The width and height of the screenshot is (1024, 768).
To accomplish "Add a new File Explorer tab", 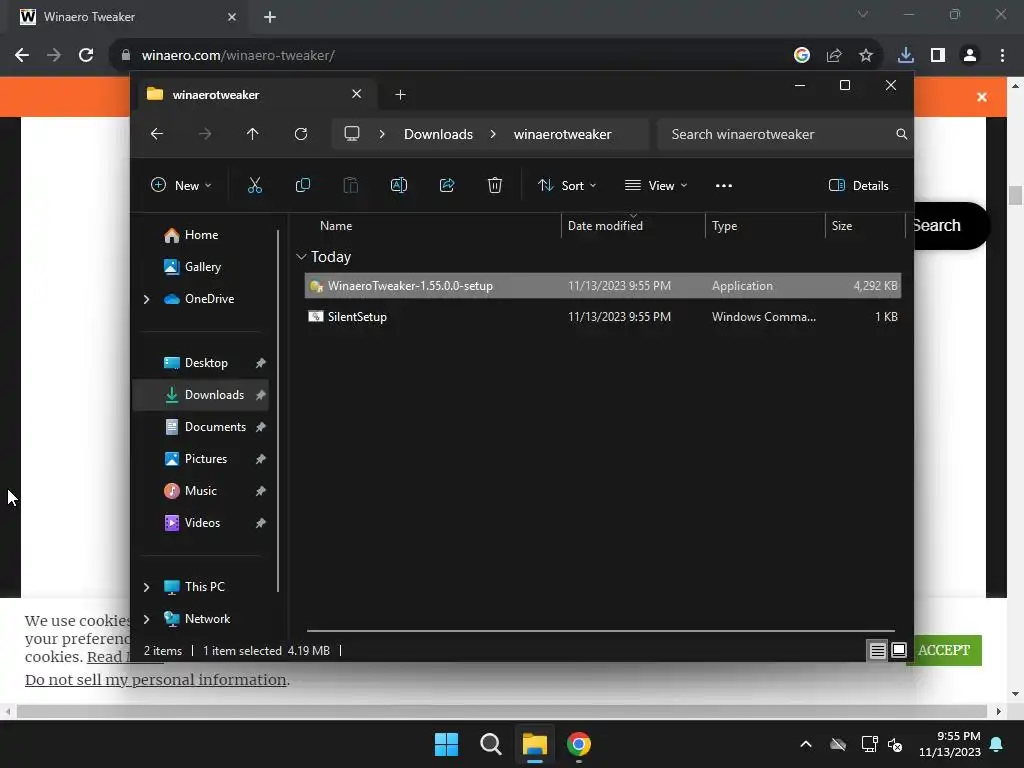I will (x=400, y=95).
